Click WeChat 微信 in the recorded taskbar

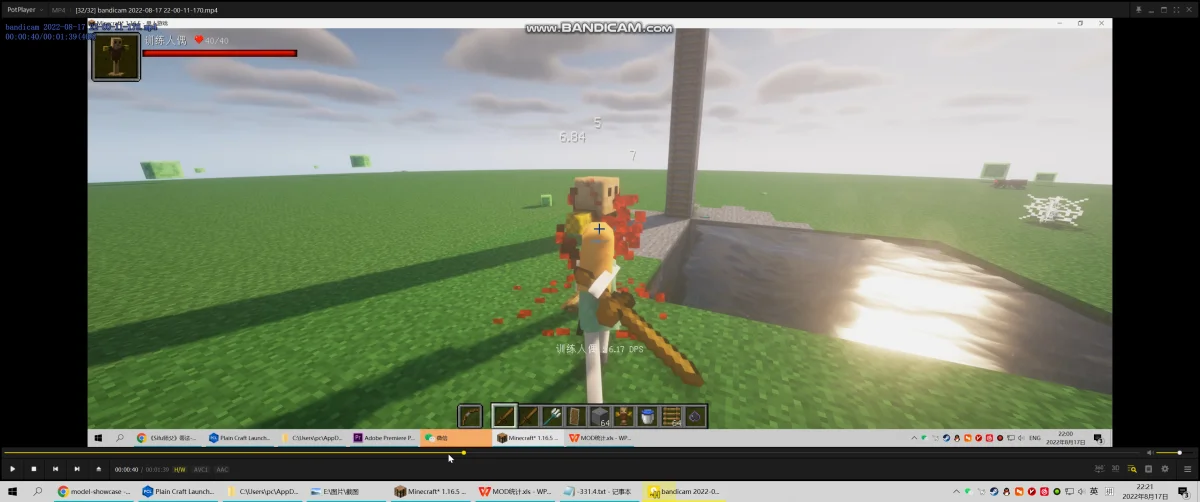click(x=456, y=438)
